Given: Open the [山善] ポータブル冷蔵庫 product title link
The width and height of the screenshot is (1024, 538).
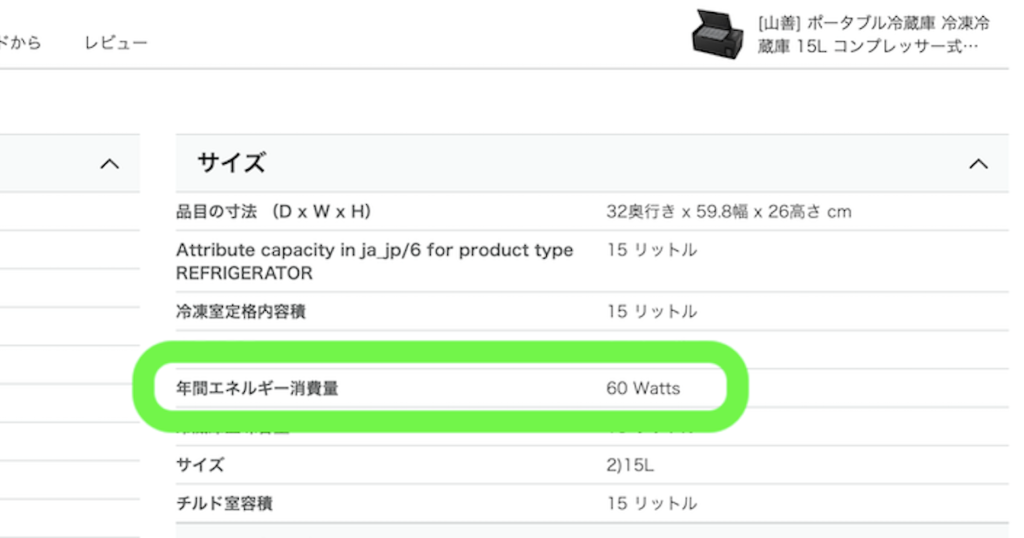Looking at the screenshot, I should pyautogui.click(x=868, y=34).
